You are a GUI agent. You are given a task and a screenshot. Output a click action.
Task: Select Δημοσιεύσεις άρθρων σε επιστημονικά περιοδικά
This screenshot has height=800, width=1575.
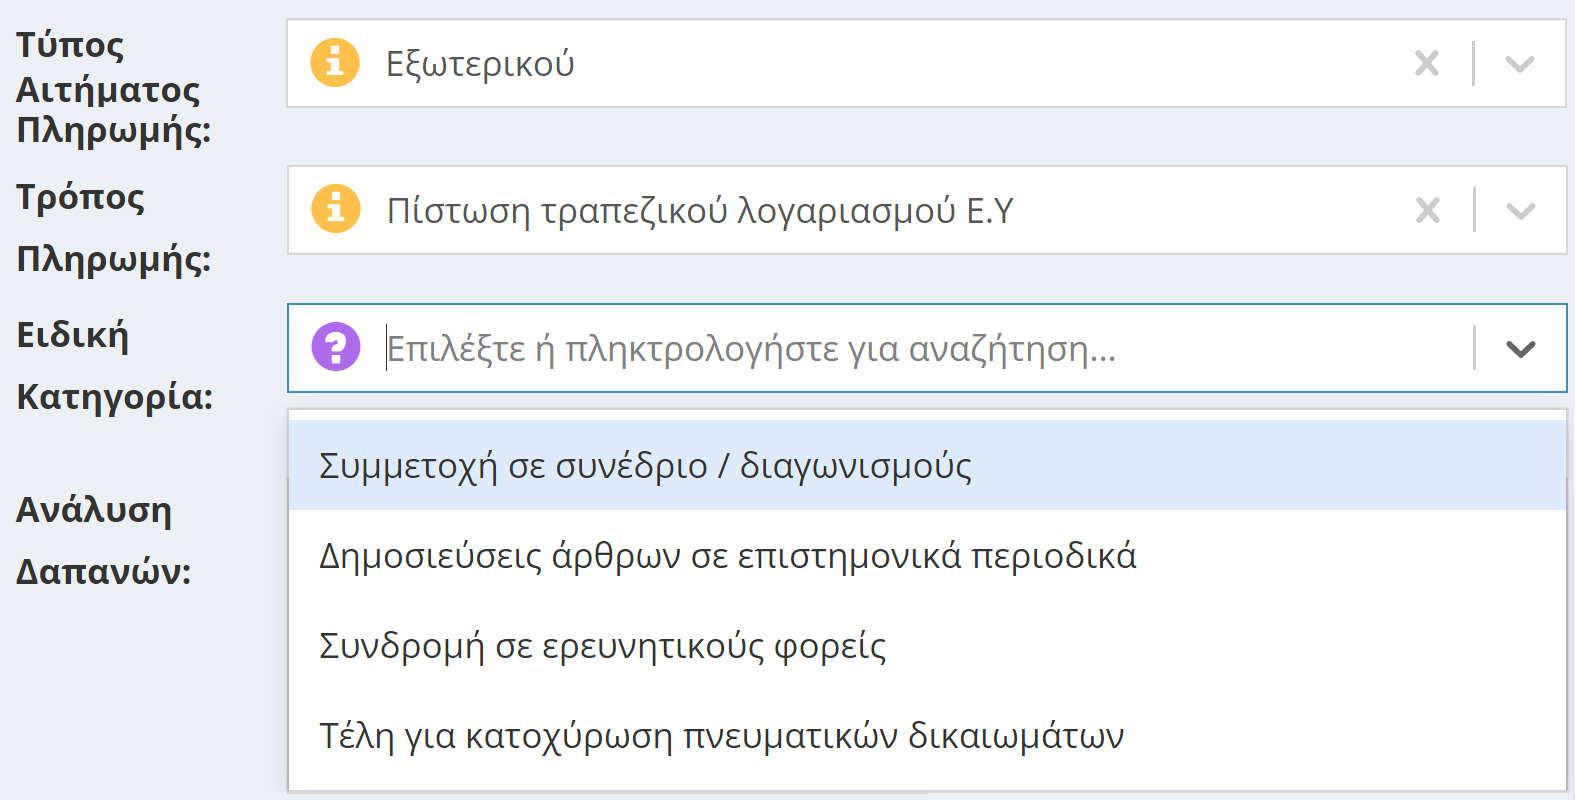click(728, 556)
